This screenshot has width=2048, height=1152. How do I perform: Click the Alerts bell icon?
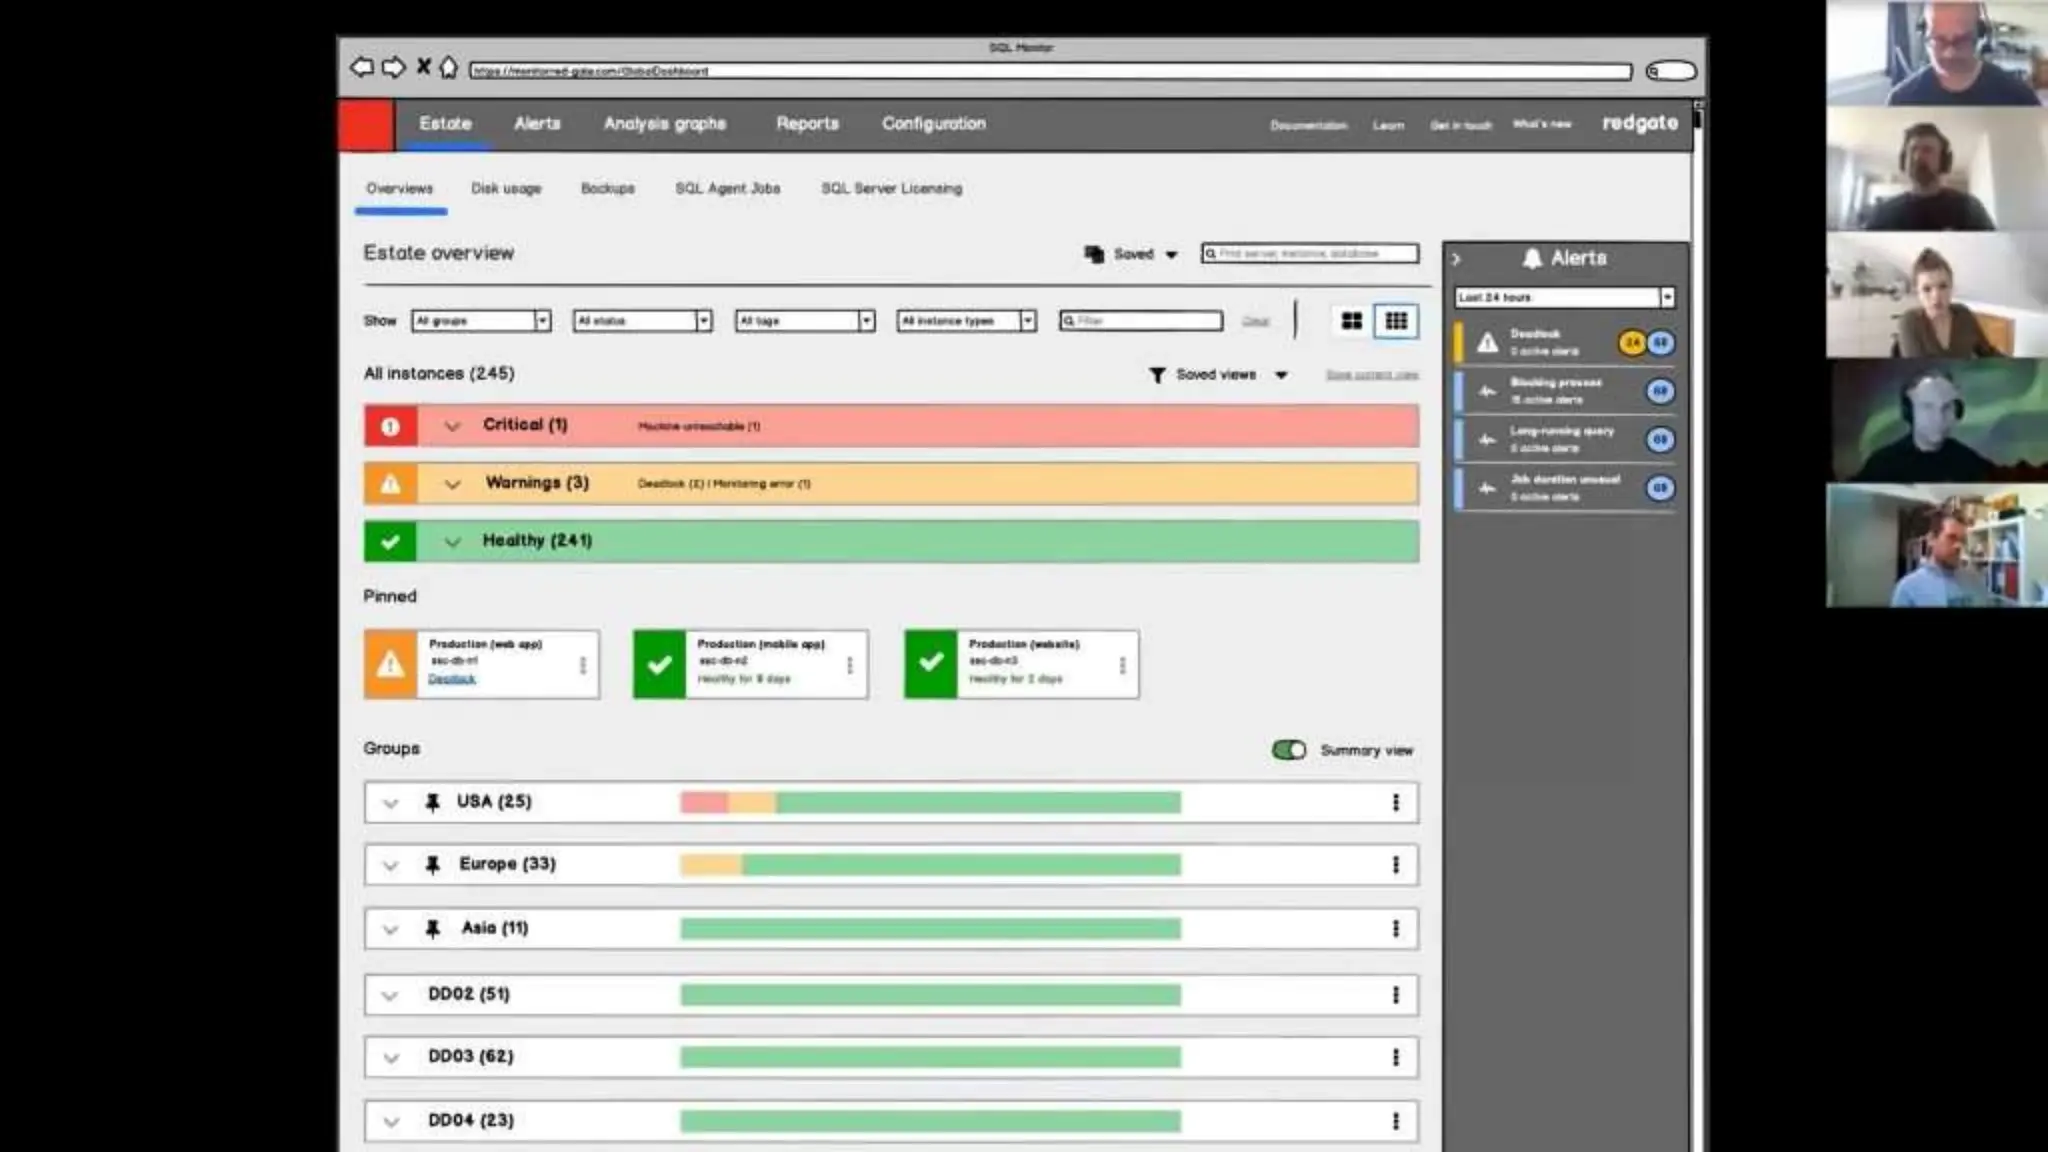point(1531,258)
